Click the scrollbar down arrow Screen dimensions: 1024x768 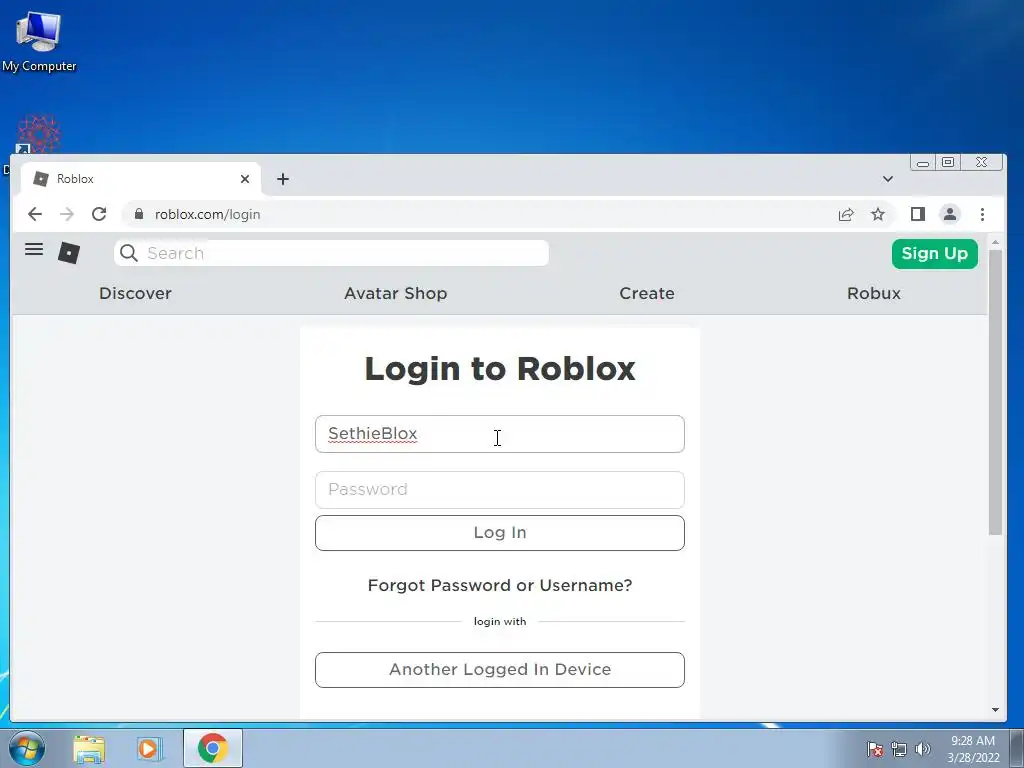(995, 710)
